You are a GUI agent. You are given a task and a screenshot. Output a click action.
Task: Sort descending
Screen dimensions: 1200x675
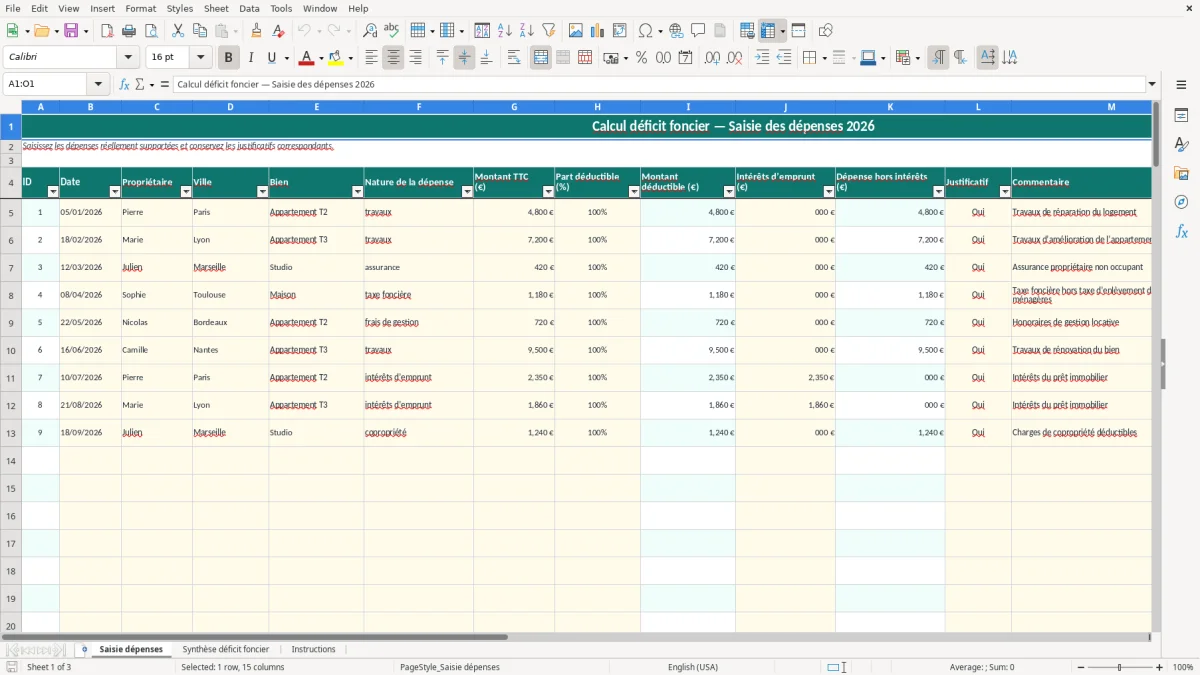[527, 31]
